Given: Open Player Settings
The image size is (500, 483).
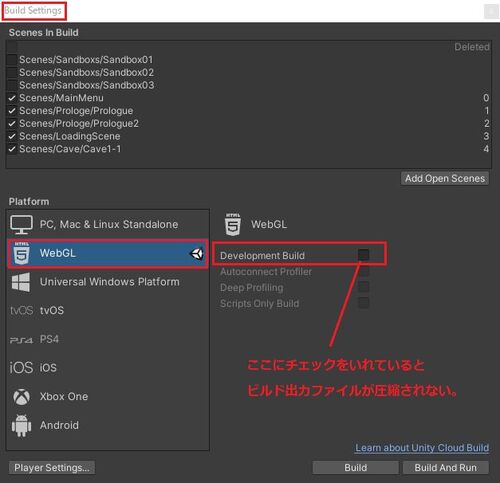Looking at the screenshot, I should [x=52, y=468].
